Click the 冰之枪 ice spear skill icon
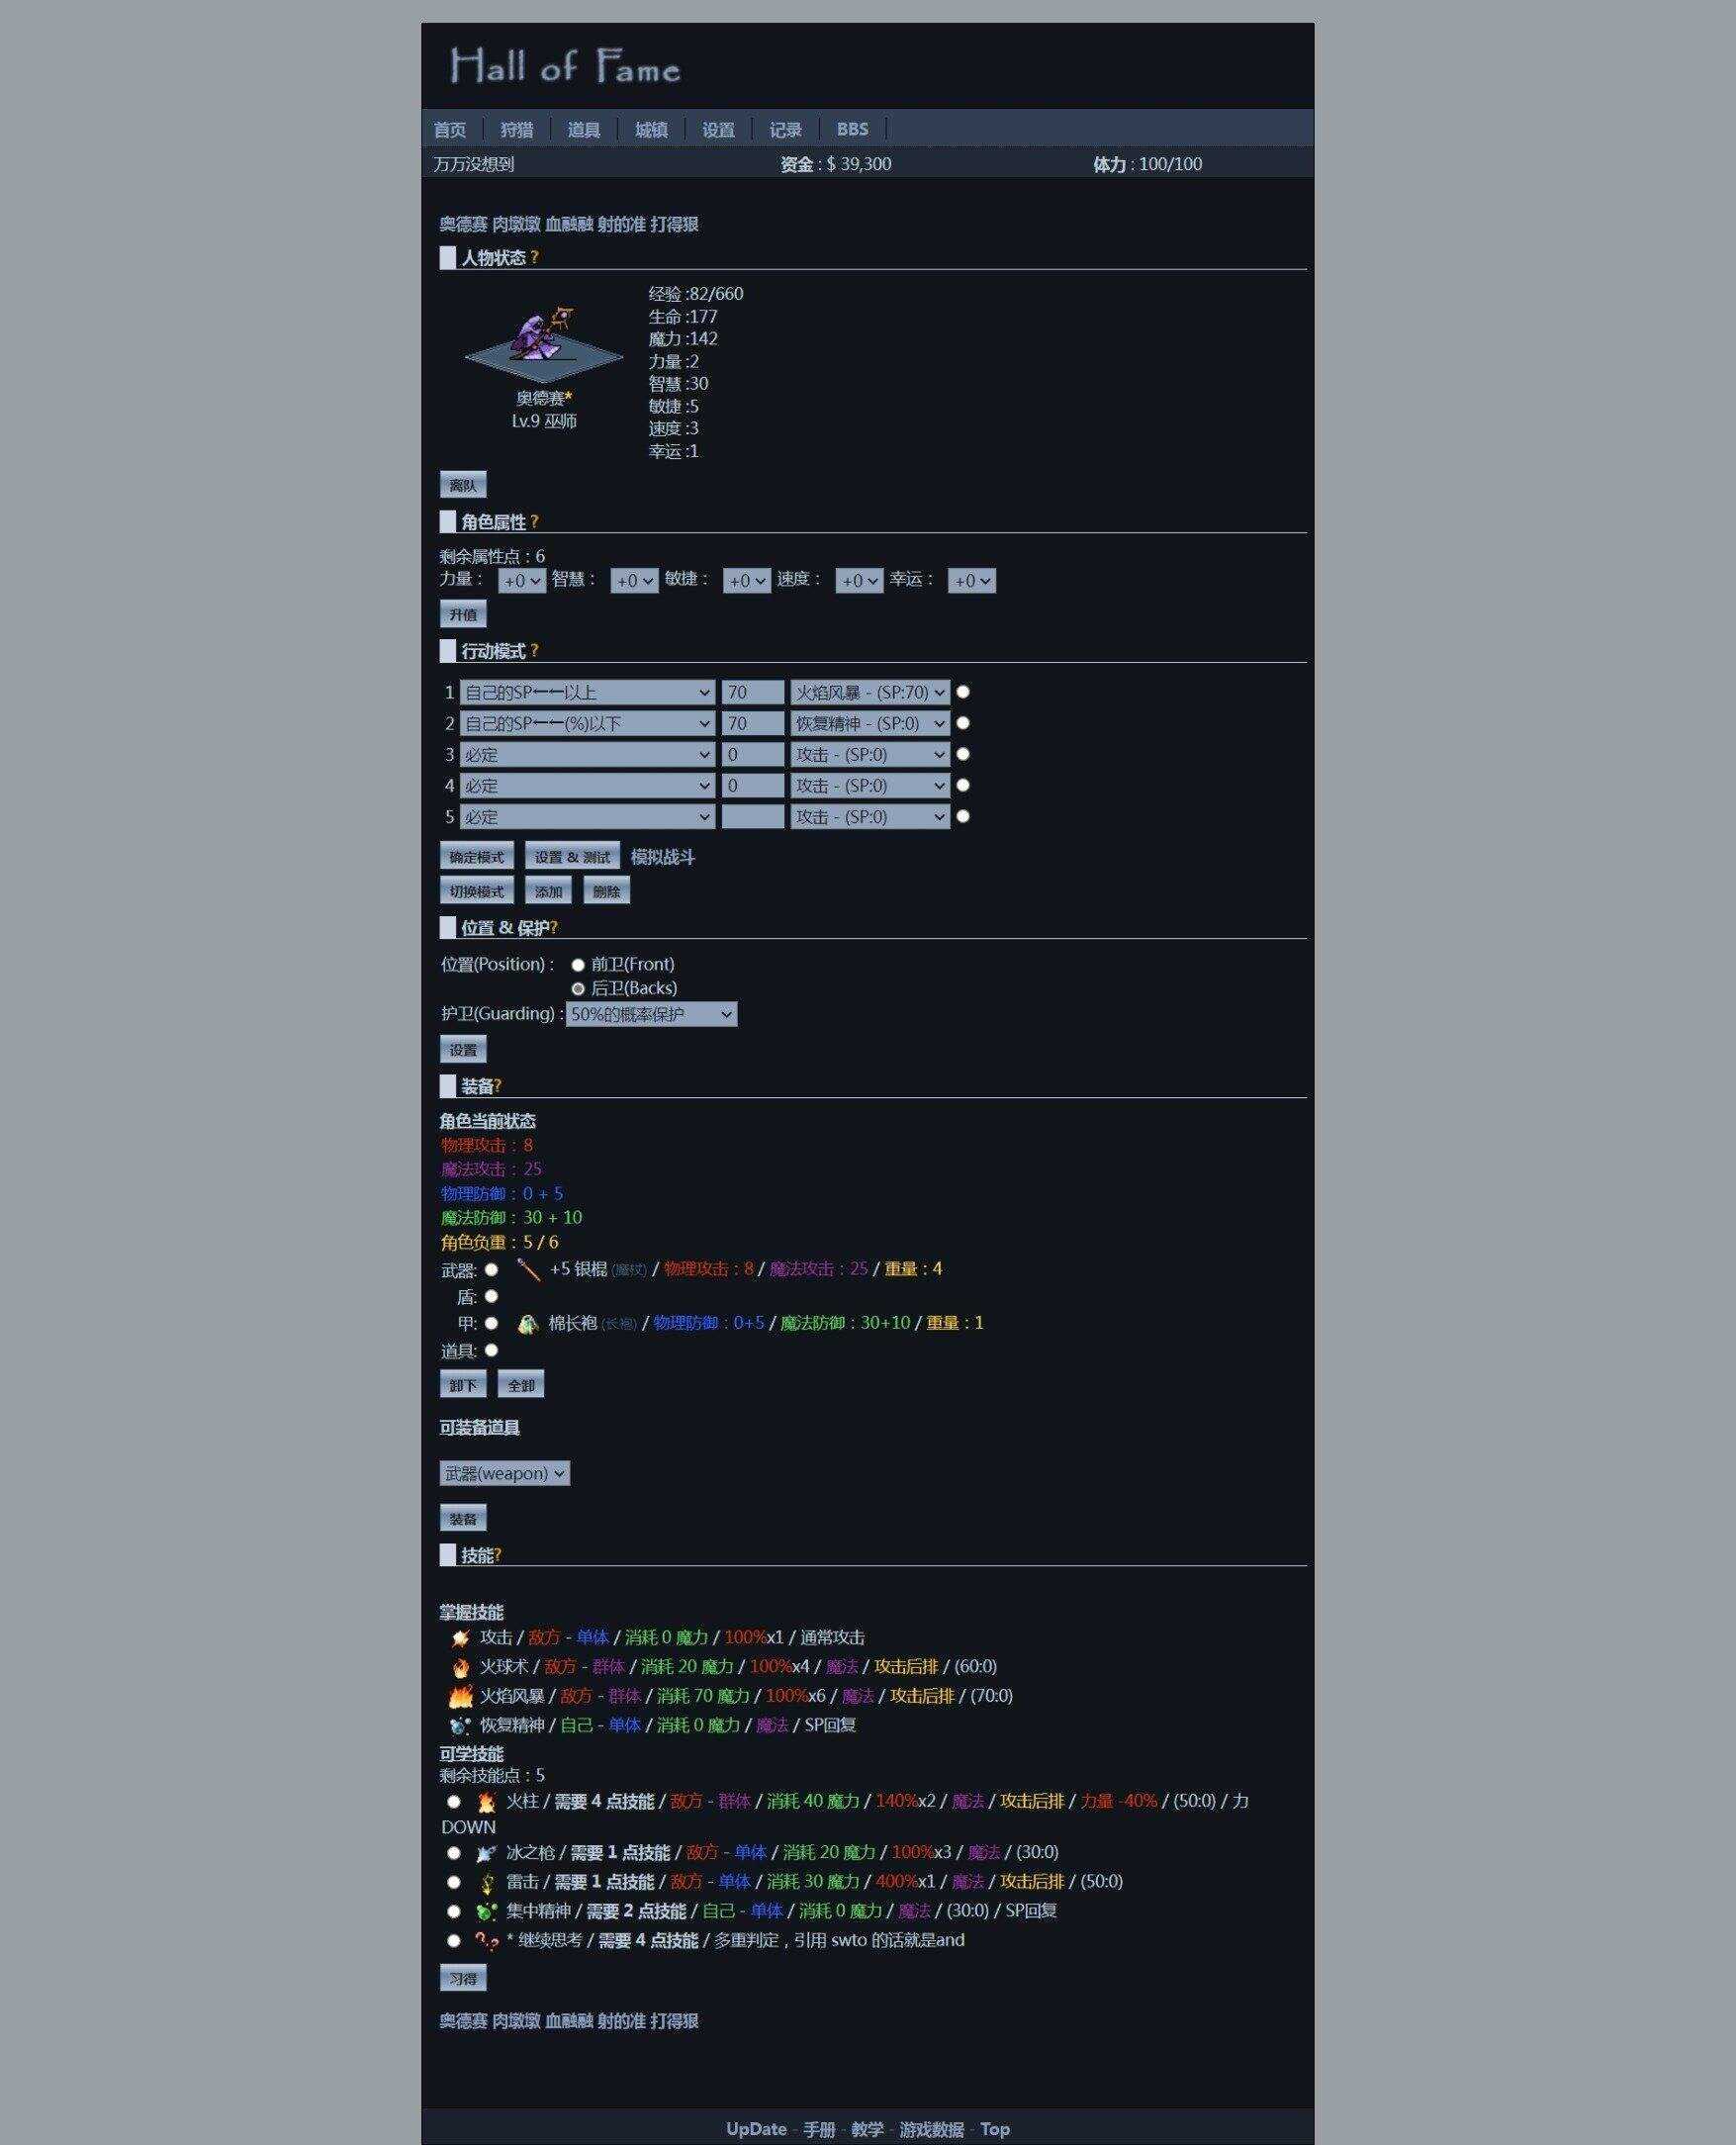The width and height of the screenshot is (1736, 2145). click(x=486, y=1853)
